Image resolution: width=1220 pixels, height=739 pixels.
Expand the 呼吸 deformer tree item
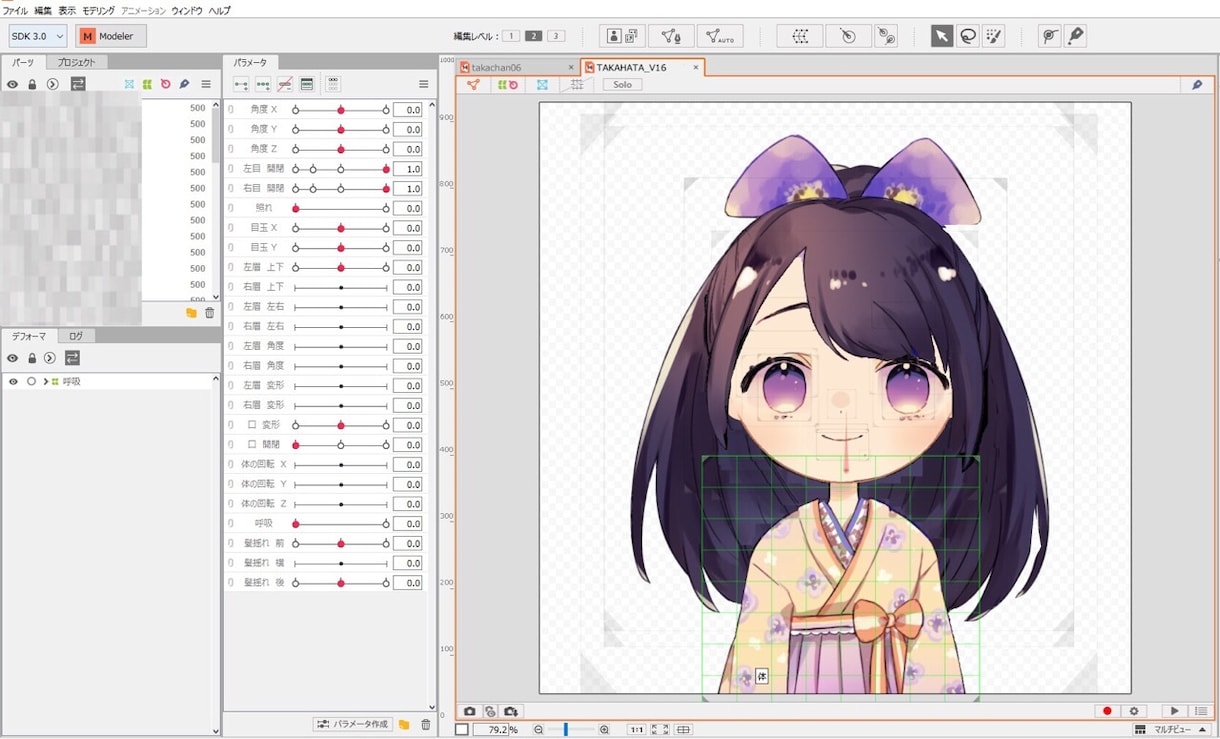coord(45,382)
